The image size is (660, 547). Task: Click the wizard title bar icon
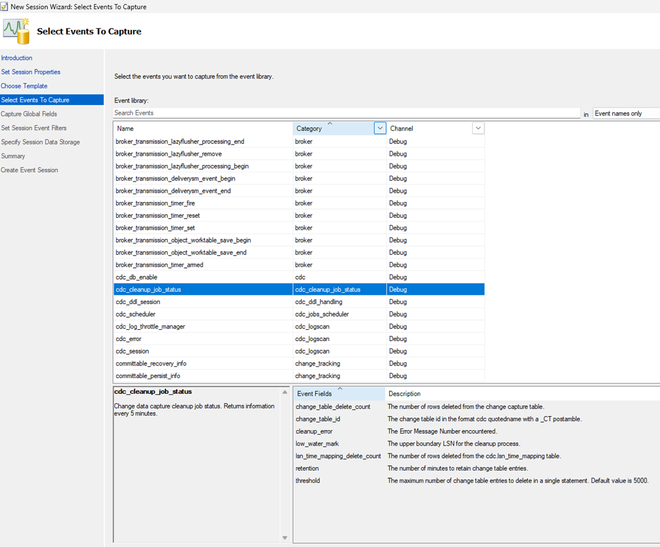4,7
